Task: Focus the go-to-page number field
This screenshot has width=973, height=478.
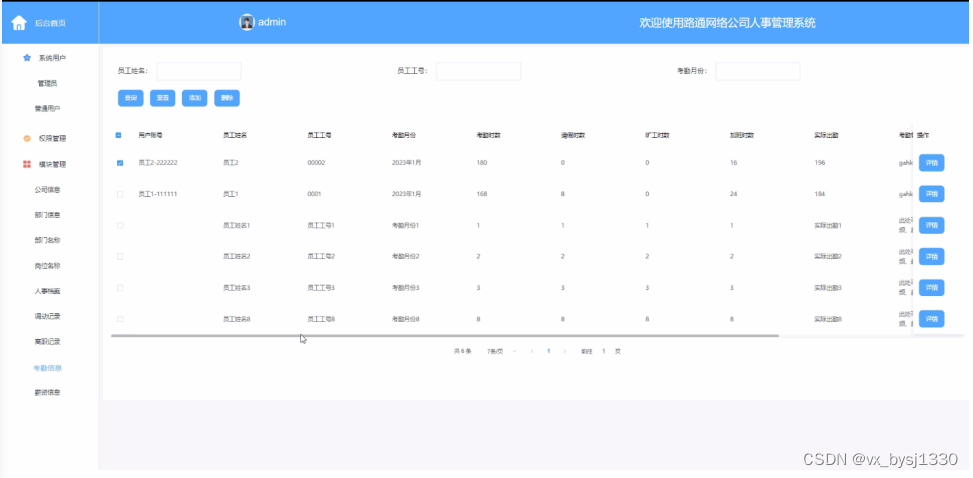Action: click(x=604, y=351)
